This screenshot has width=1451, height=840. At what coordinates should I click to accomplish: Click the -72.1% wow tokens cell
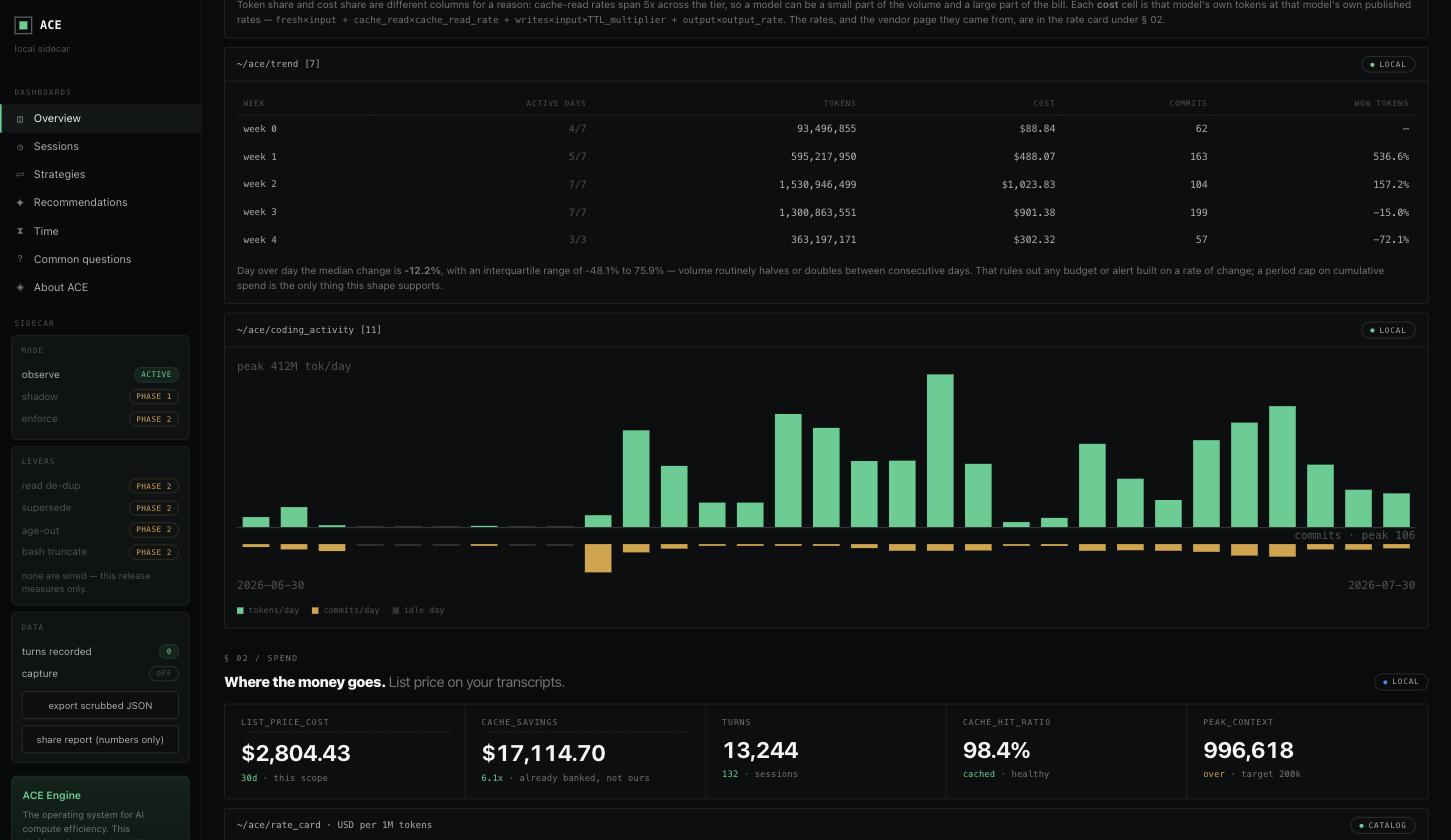tap(1391, 240)
